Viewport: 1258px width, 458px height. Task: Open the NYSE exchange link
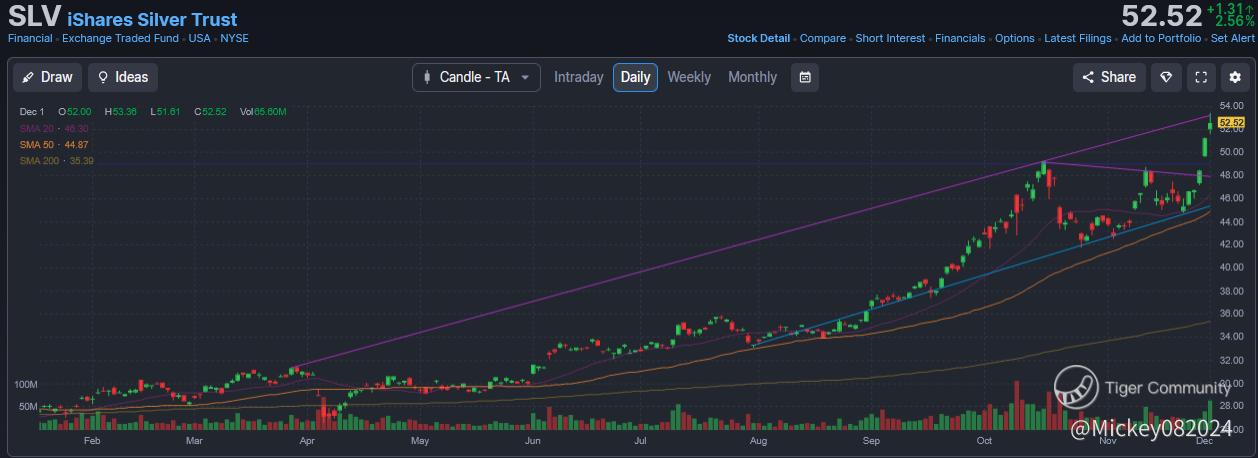click(235, 38)
